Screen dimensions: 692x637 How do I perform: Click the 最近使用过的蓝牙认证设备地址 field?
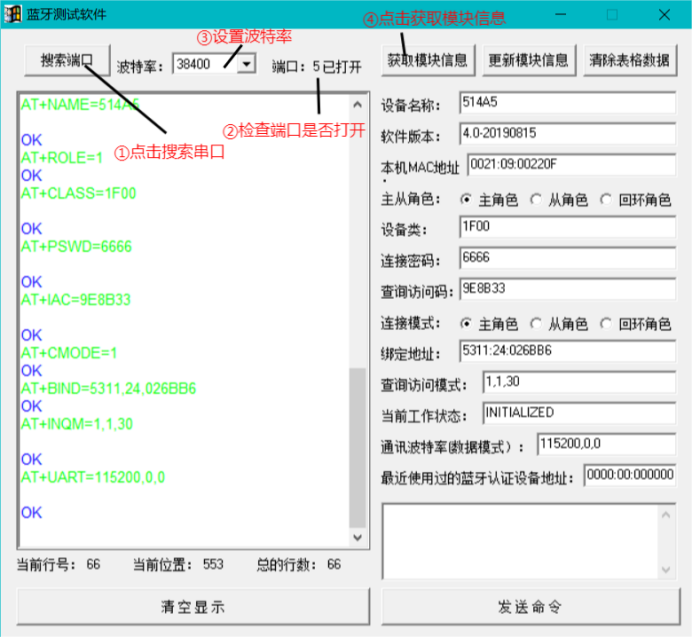coord(630,475)
